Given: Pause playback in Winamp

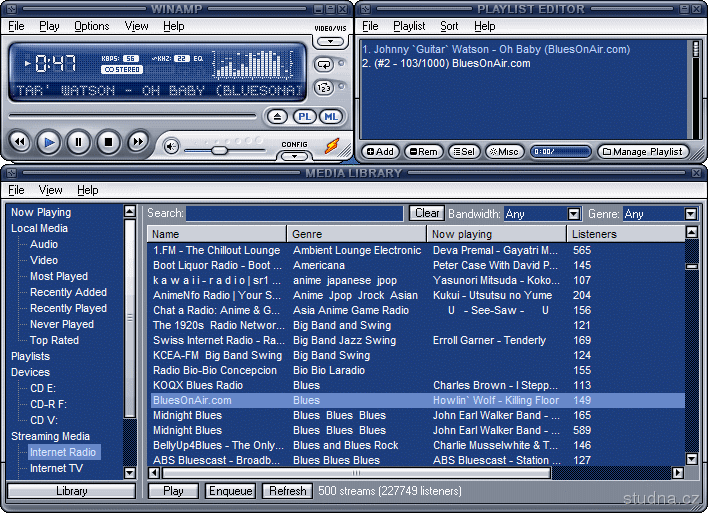Looking at the screenshot, I should 78,143.
